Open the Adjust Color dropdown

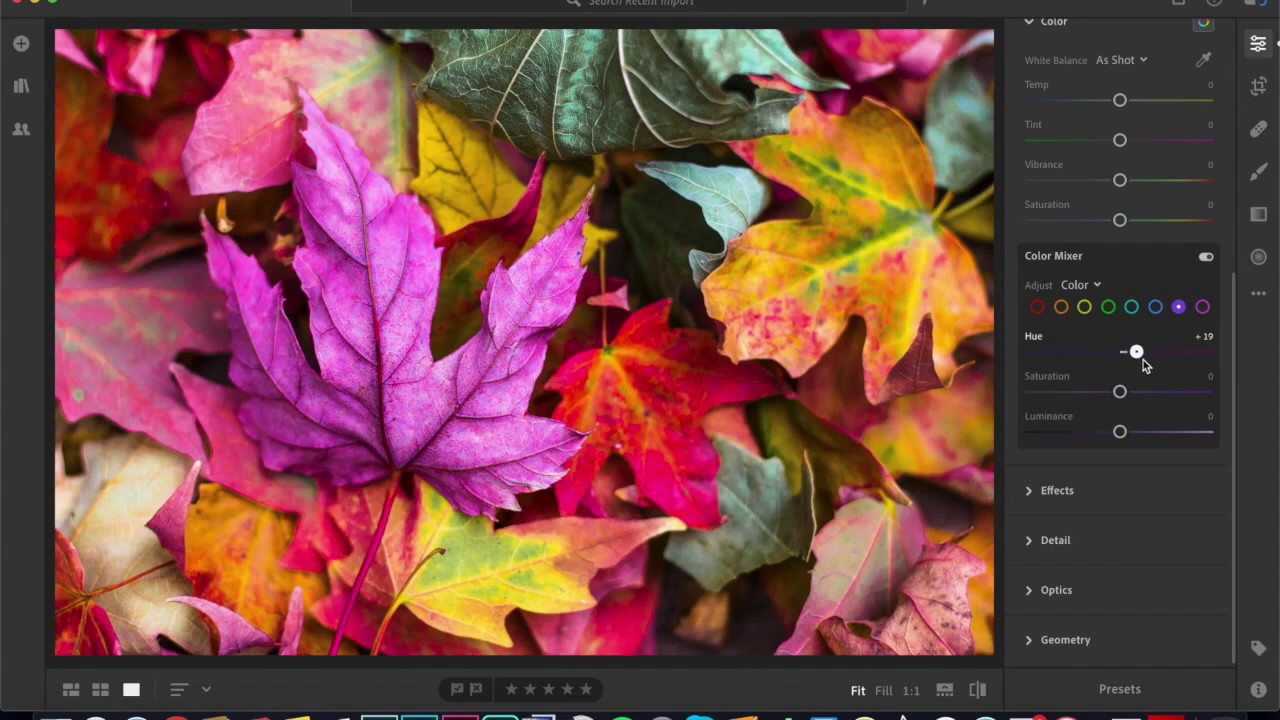[x=1081, y=285]
